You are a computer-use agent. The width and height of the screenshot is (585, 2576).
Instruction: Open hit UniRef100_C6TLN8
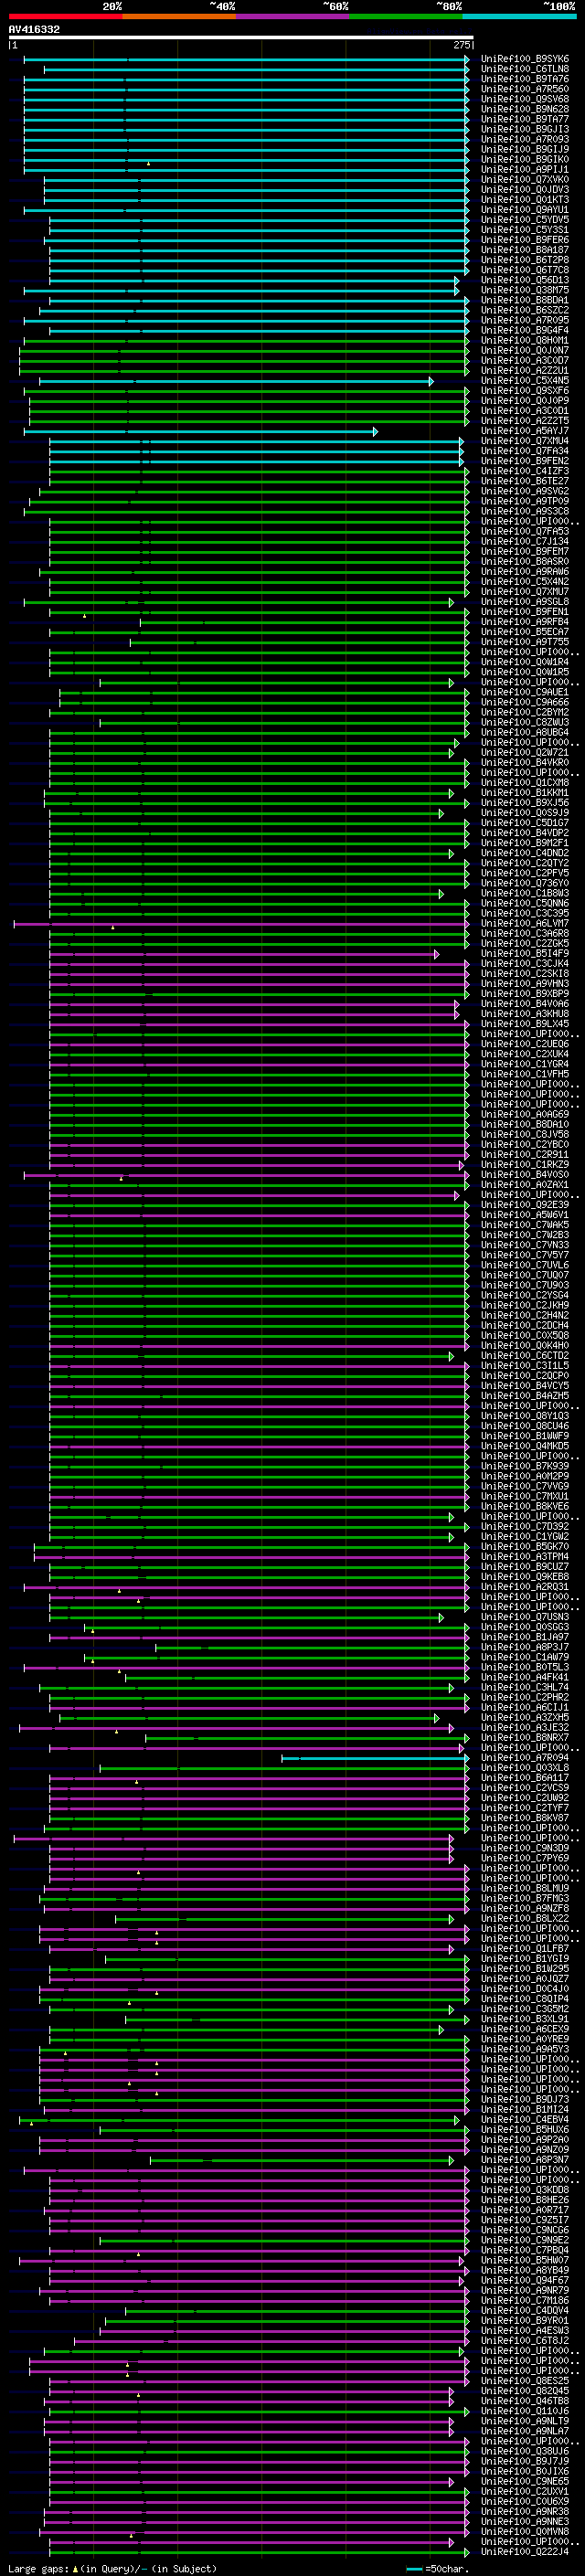[524, 69]
